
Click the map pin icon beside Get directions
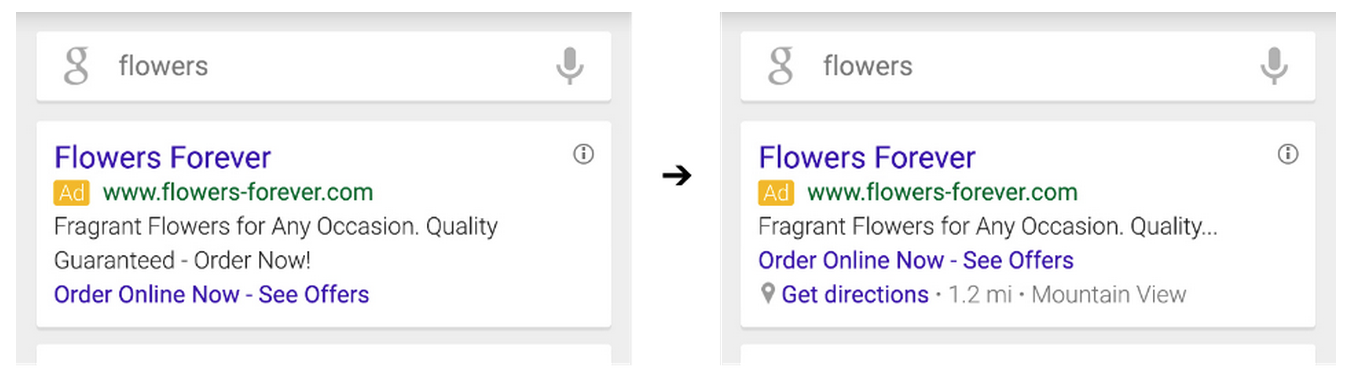coord(767,295)
